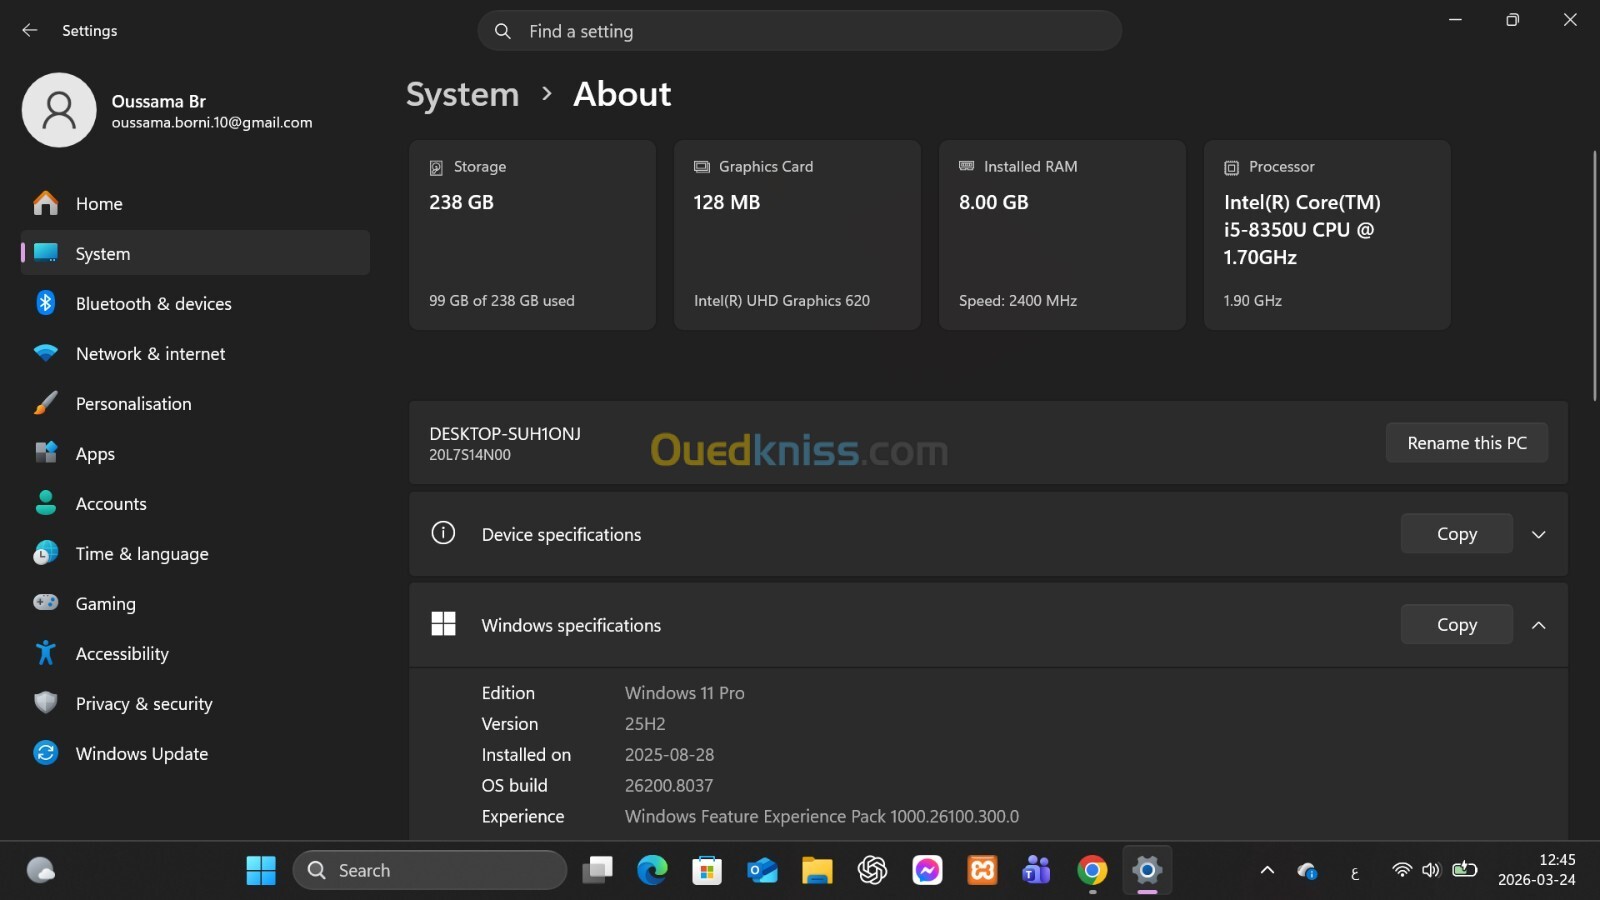The height and width of the screenshot is (900, 1600).
Task: Copy the Windows specifications
Action: pos(1456,625)
